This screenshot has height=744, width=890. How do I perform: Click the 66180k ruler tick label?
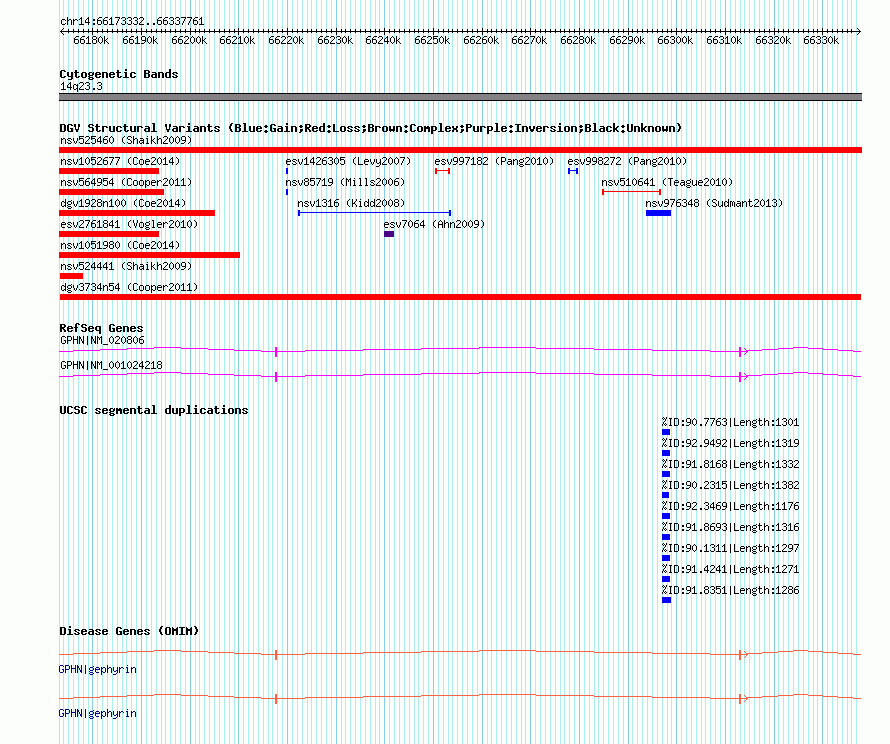91,40
